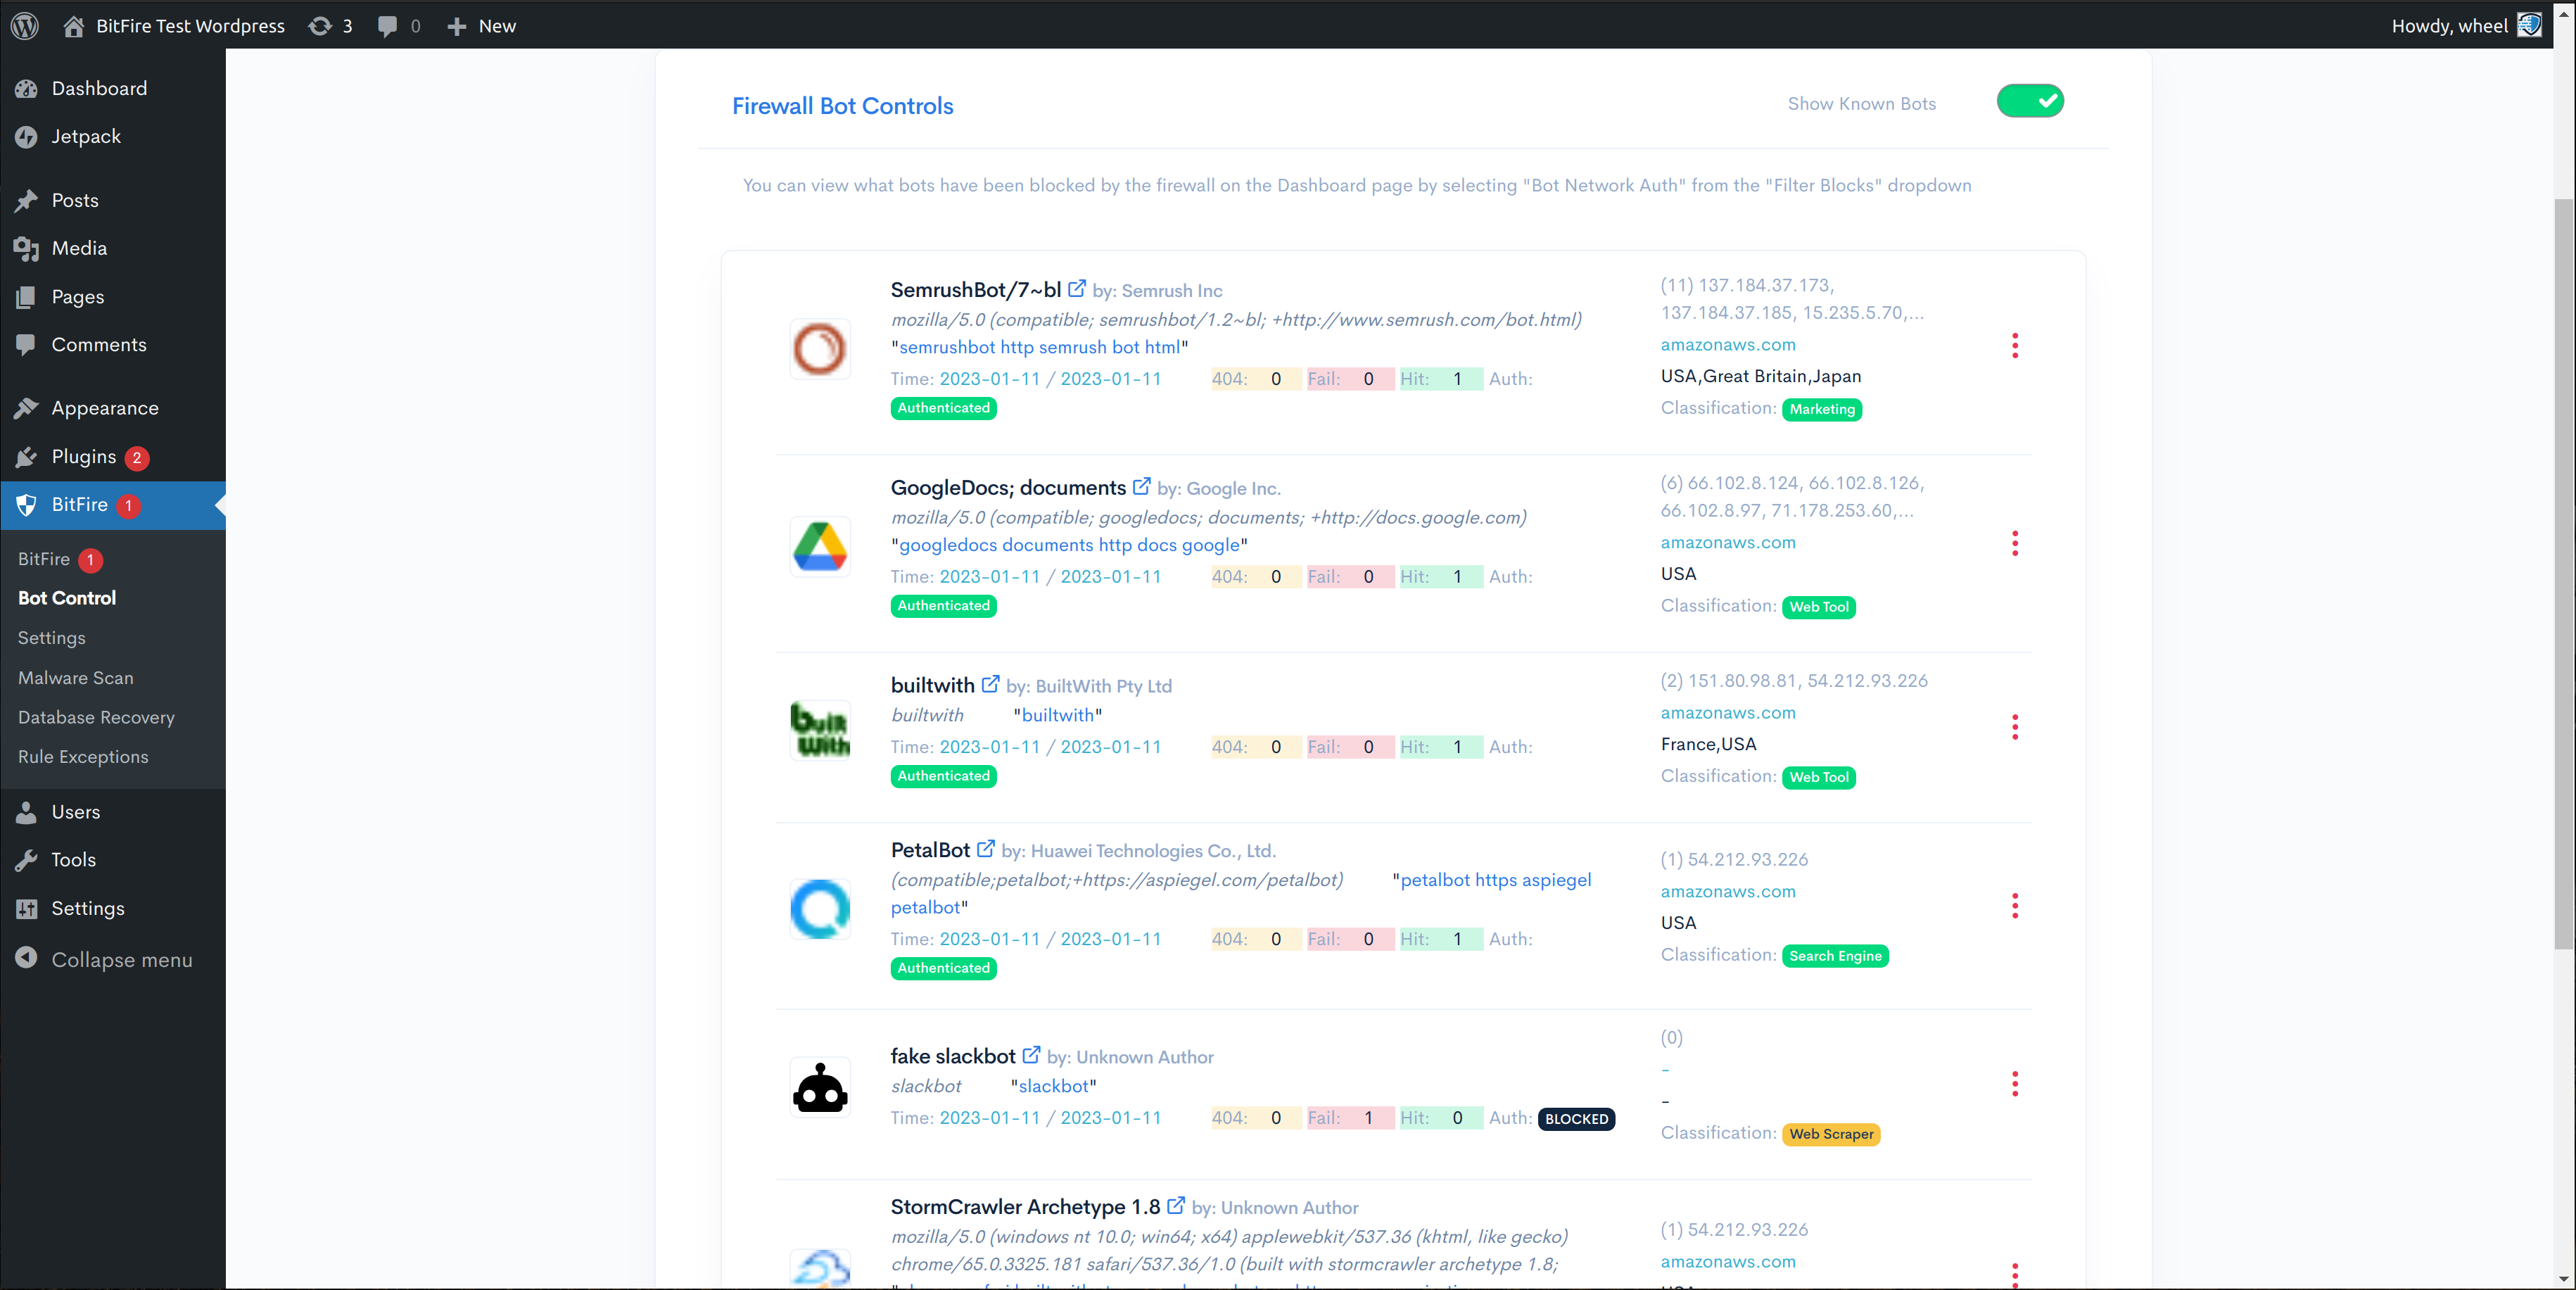Click external link icon next to builtwith
Screen dimensions: 2576x1290
[x=990, y=684]
